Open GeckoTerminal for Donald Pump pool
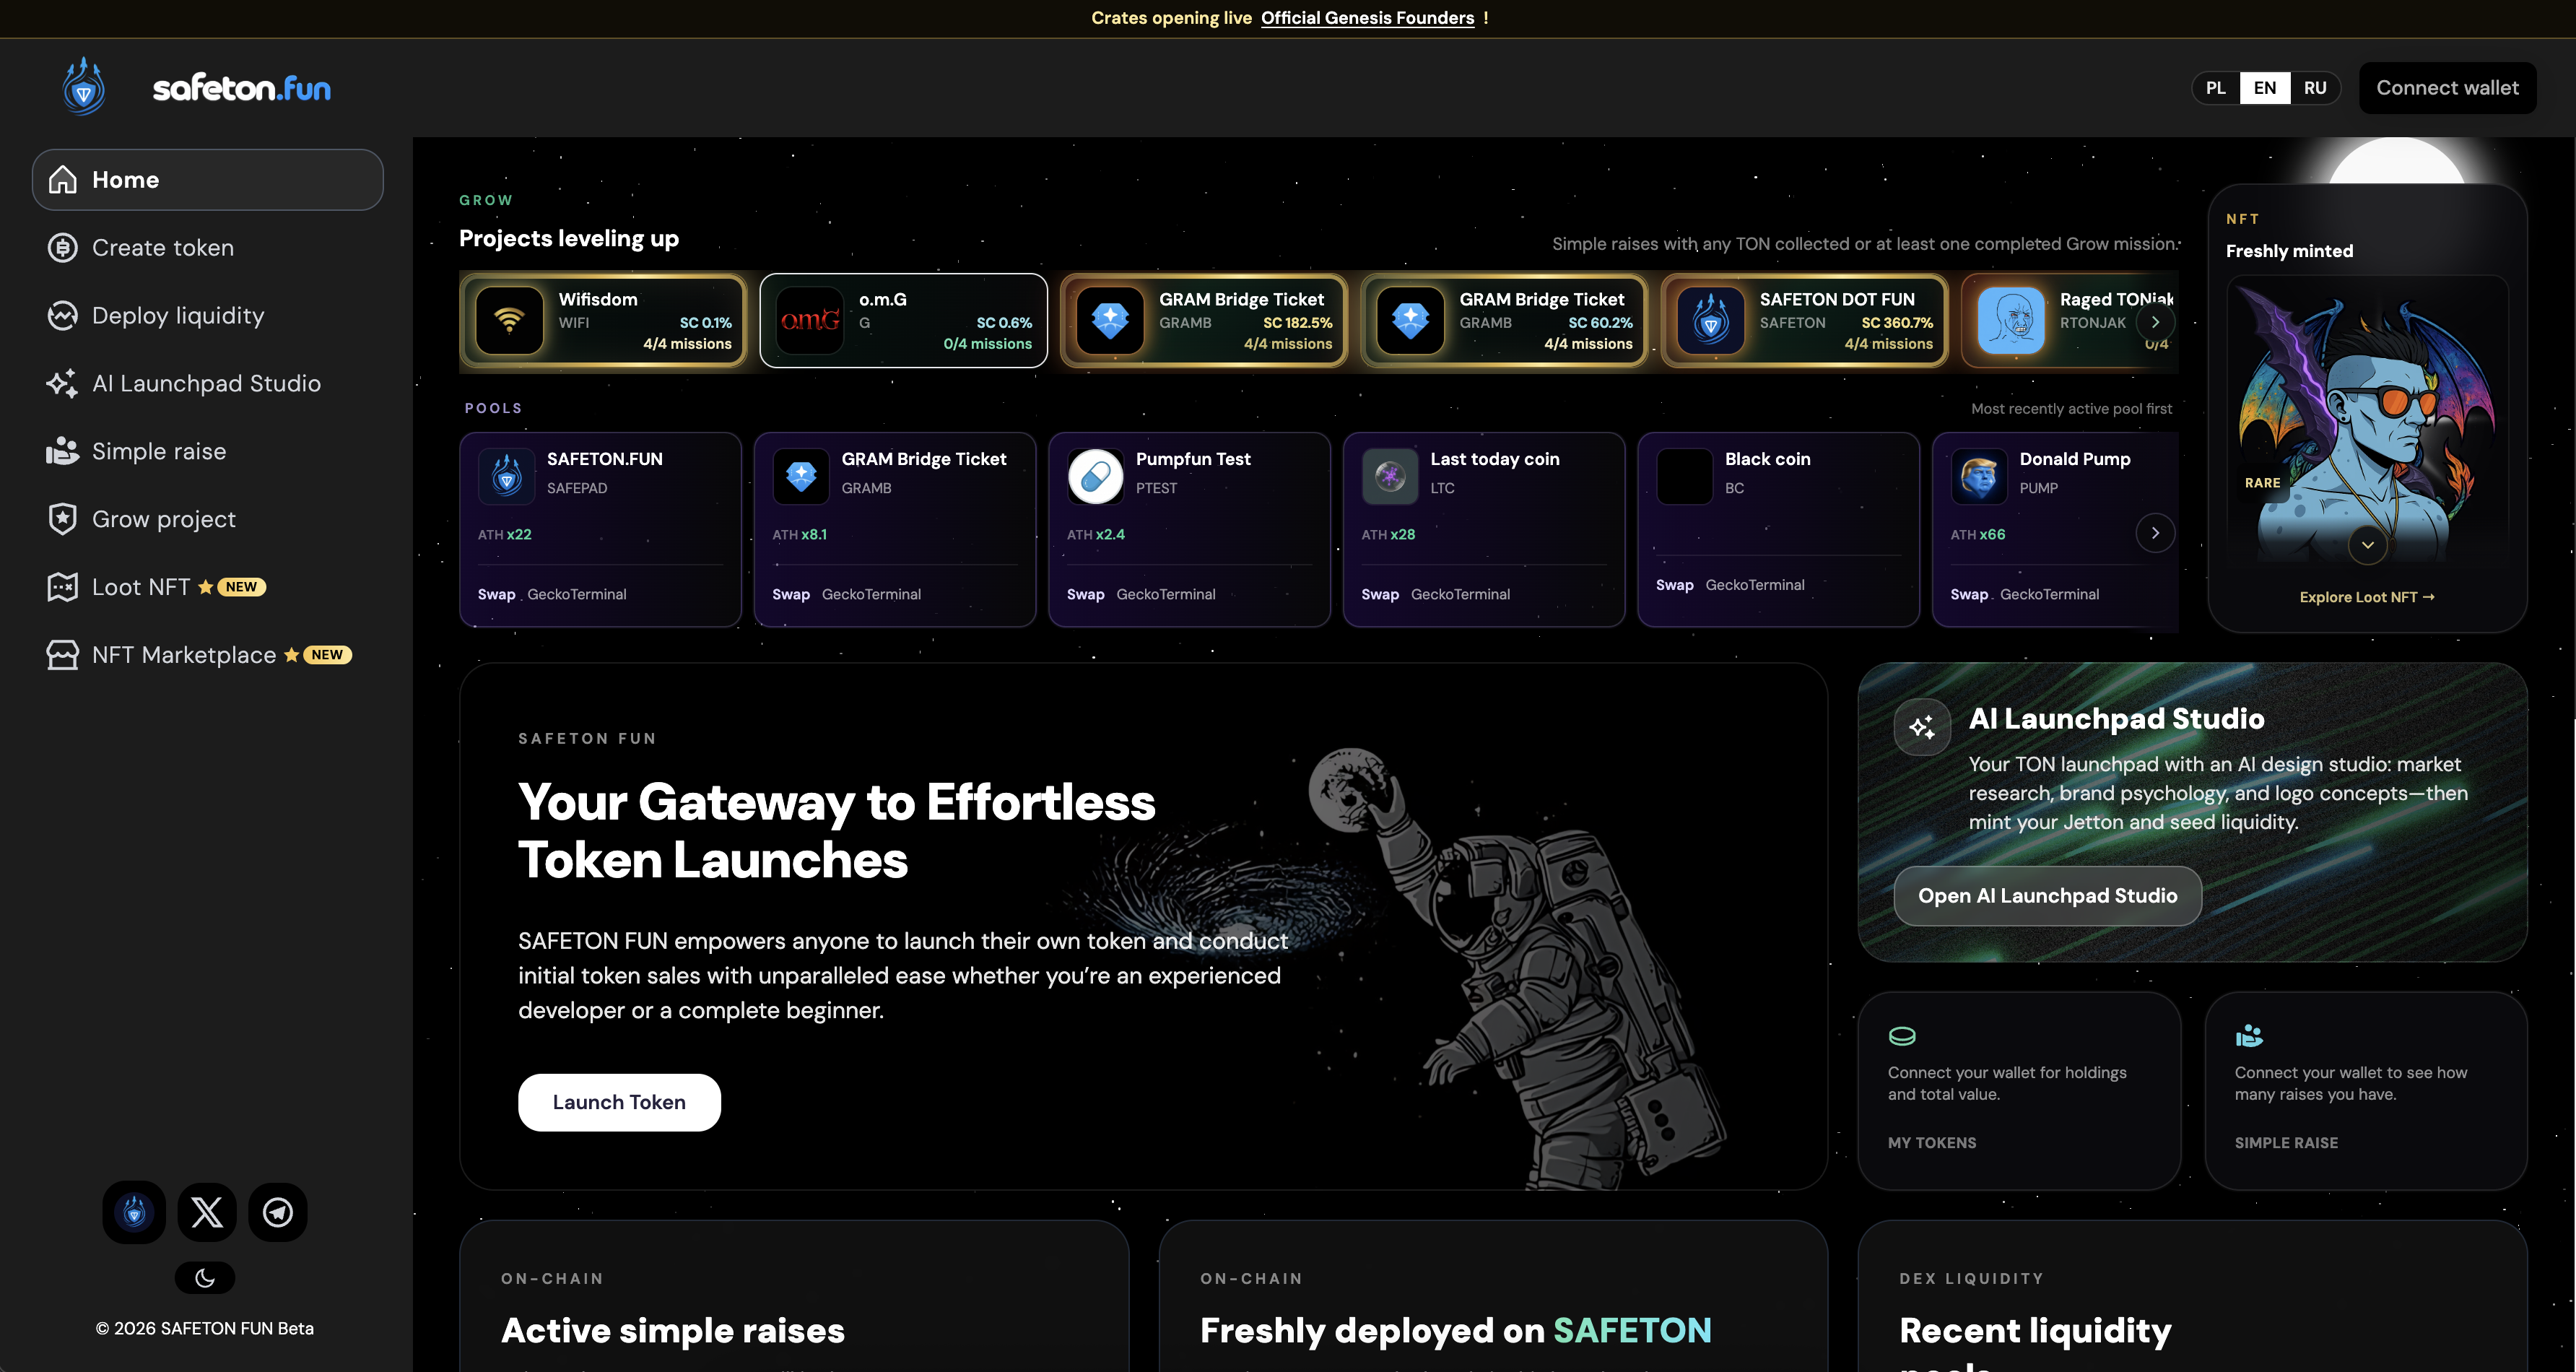The width and height of the screenshot is (2576, 1372). click(2049, 595)
